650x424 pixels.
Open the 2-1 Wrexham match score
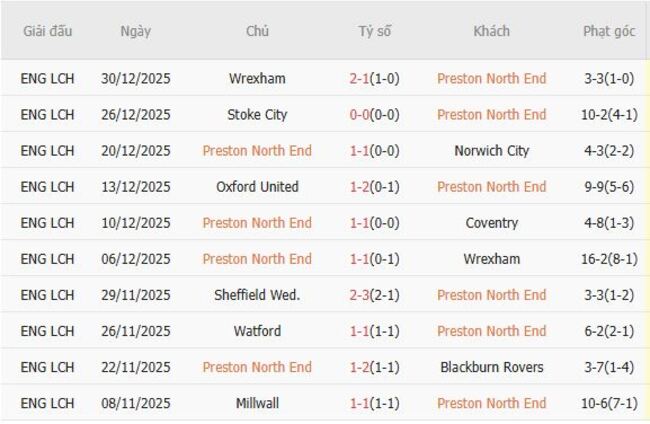click(x=375, y=79)
